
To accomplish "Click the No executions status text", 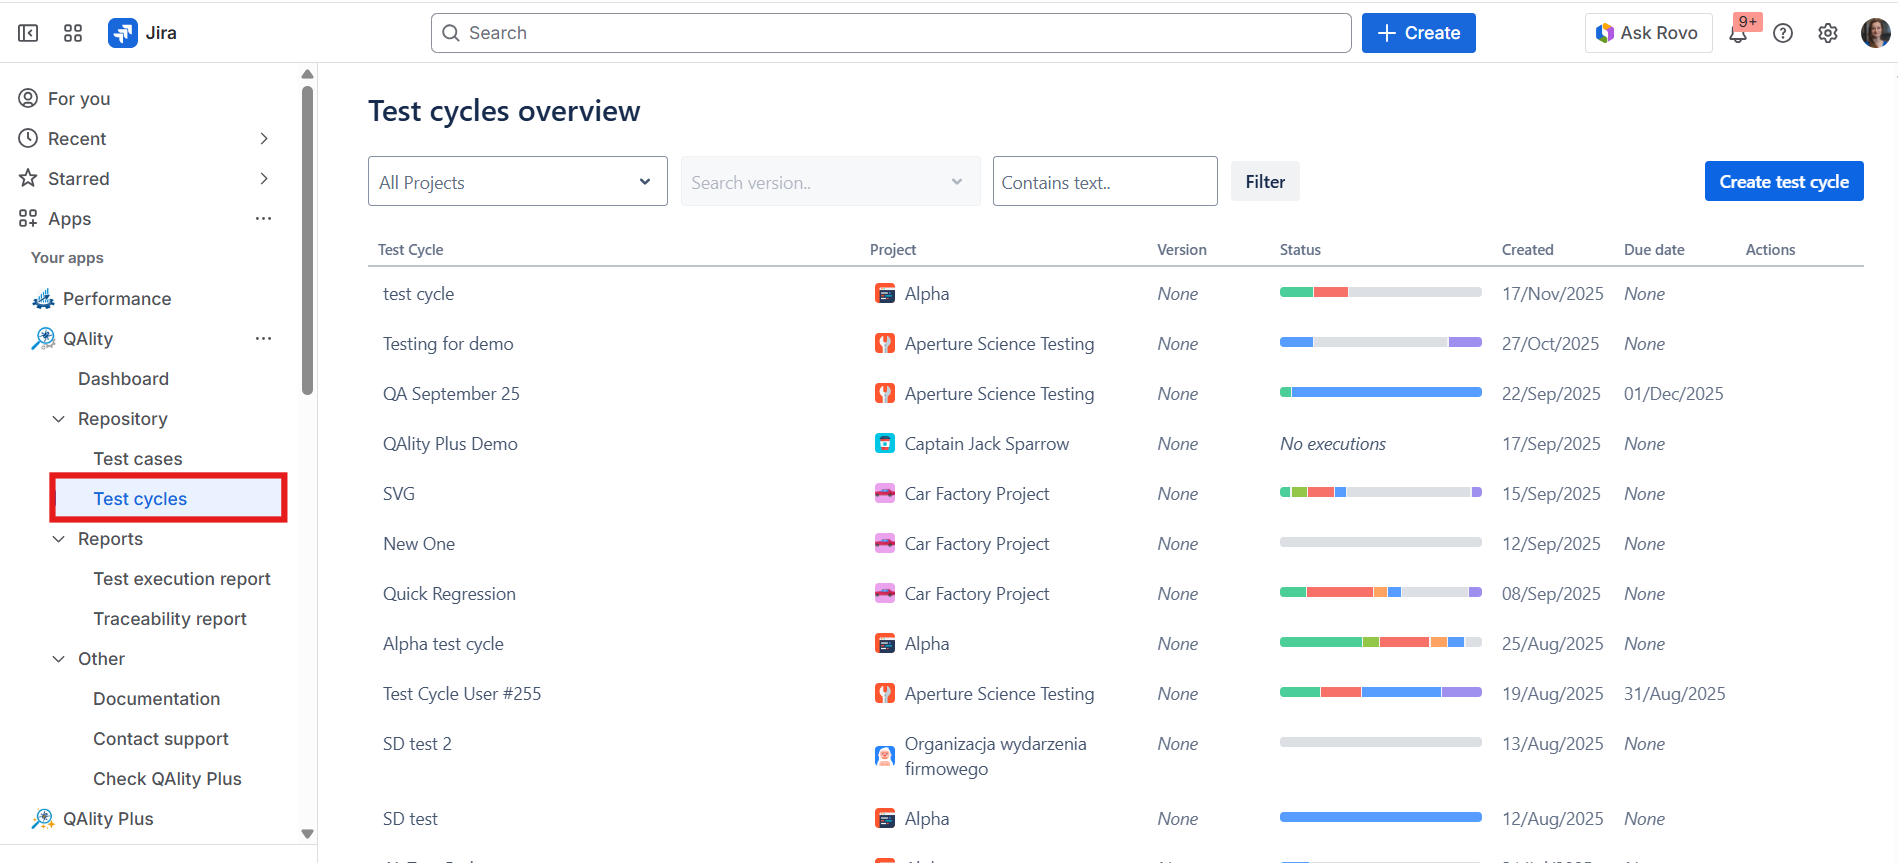I will click(x=1333, y=443).
